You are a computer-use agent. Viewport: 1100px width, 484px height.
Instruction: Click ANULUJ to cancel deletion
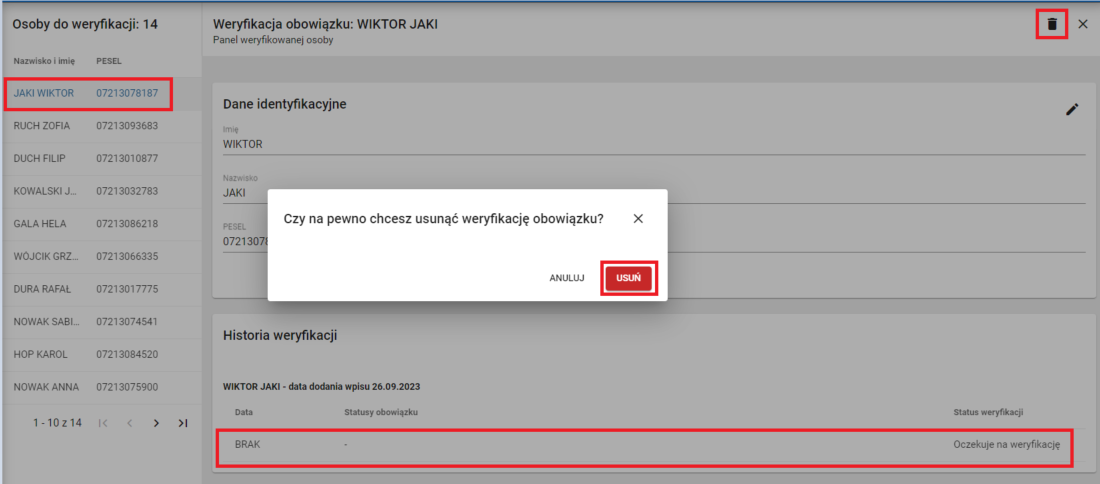click(x=566, y=278)
